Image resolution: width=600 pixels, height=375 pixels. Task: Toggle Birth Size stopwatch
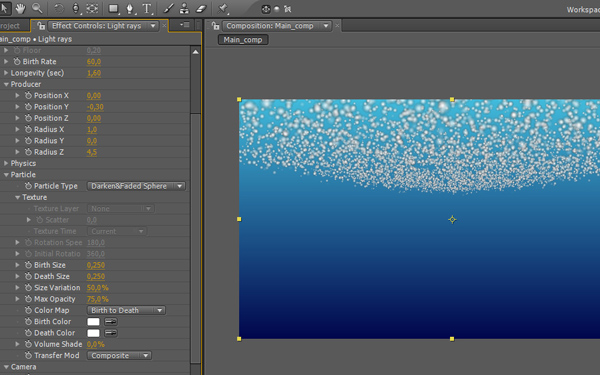[x=28, y=265]
